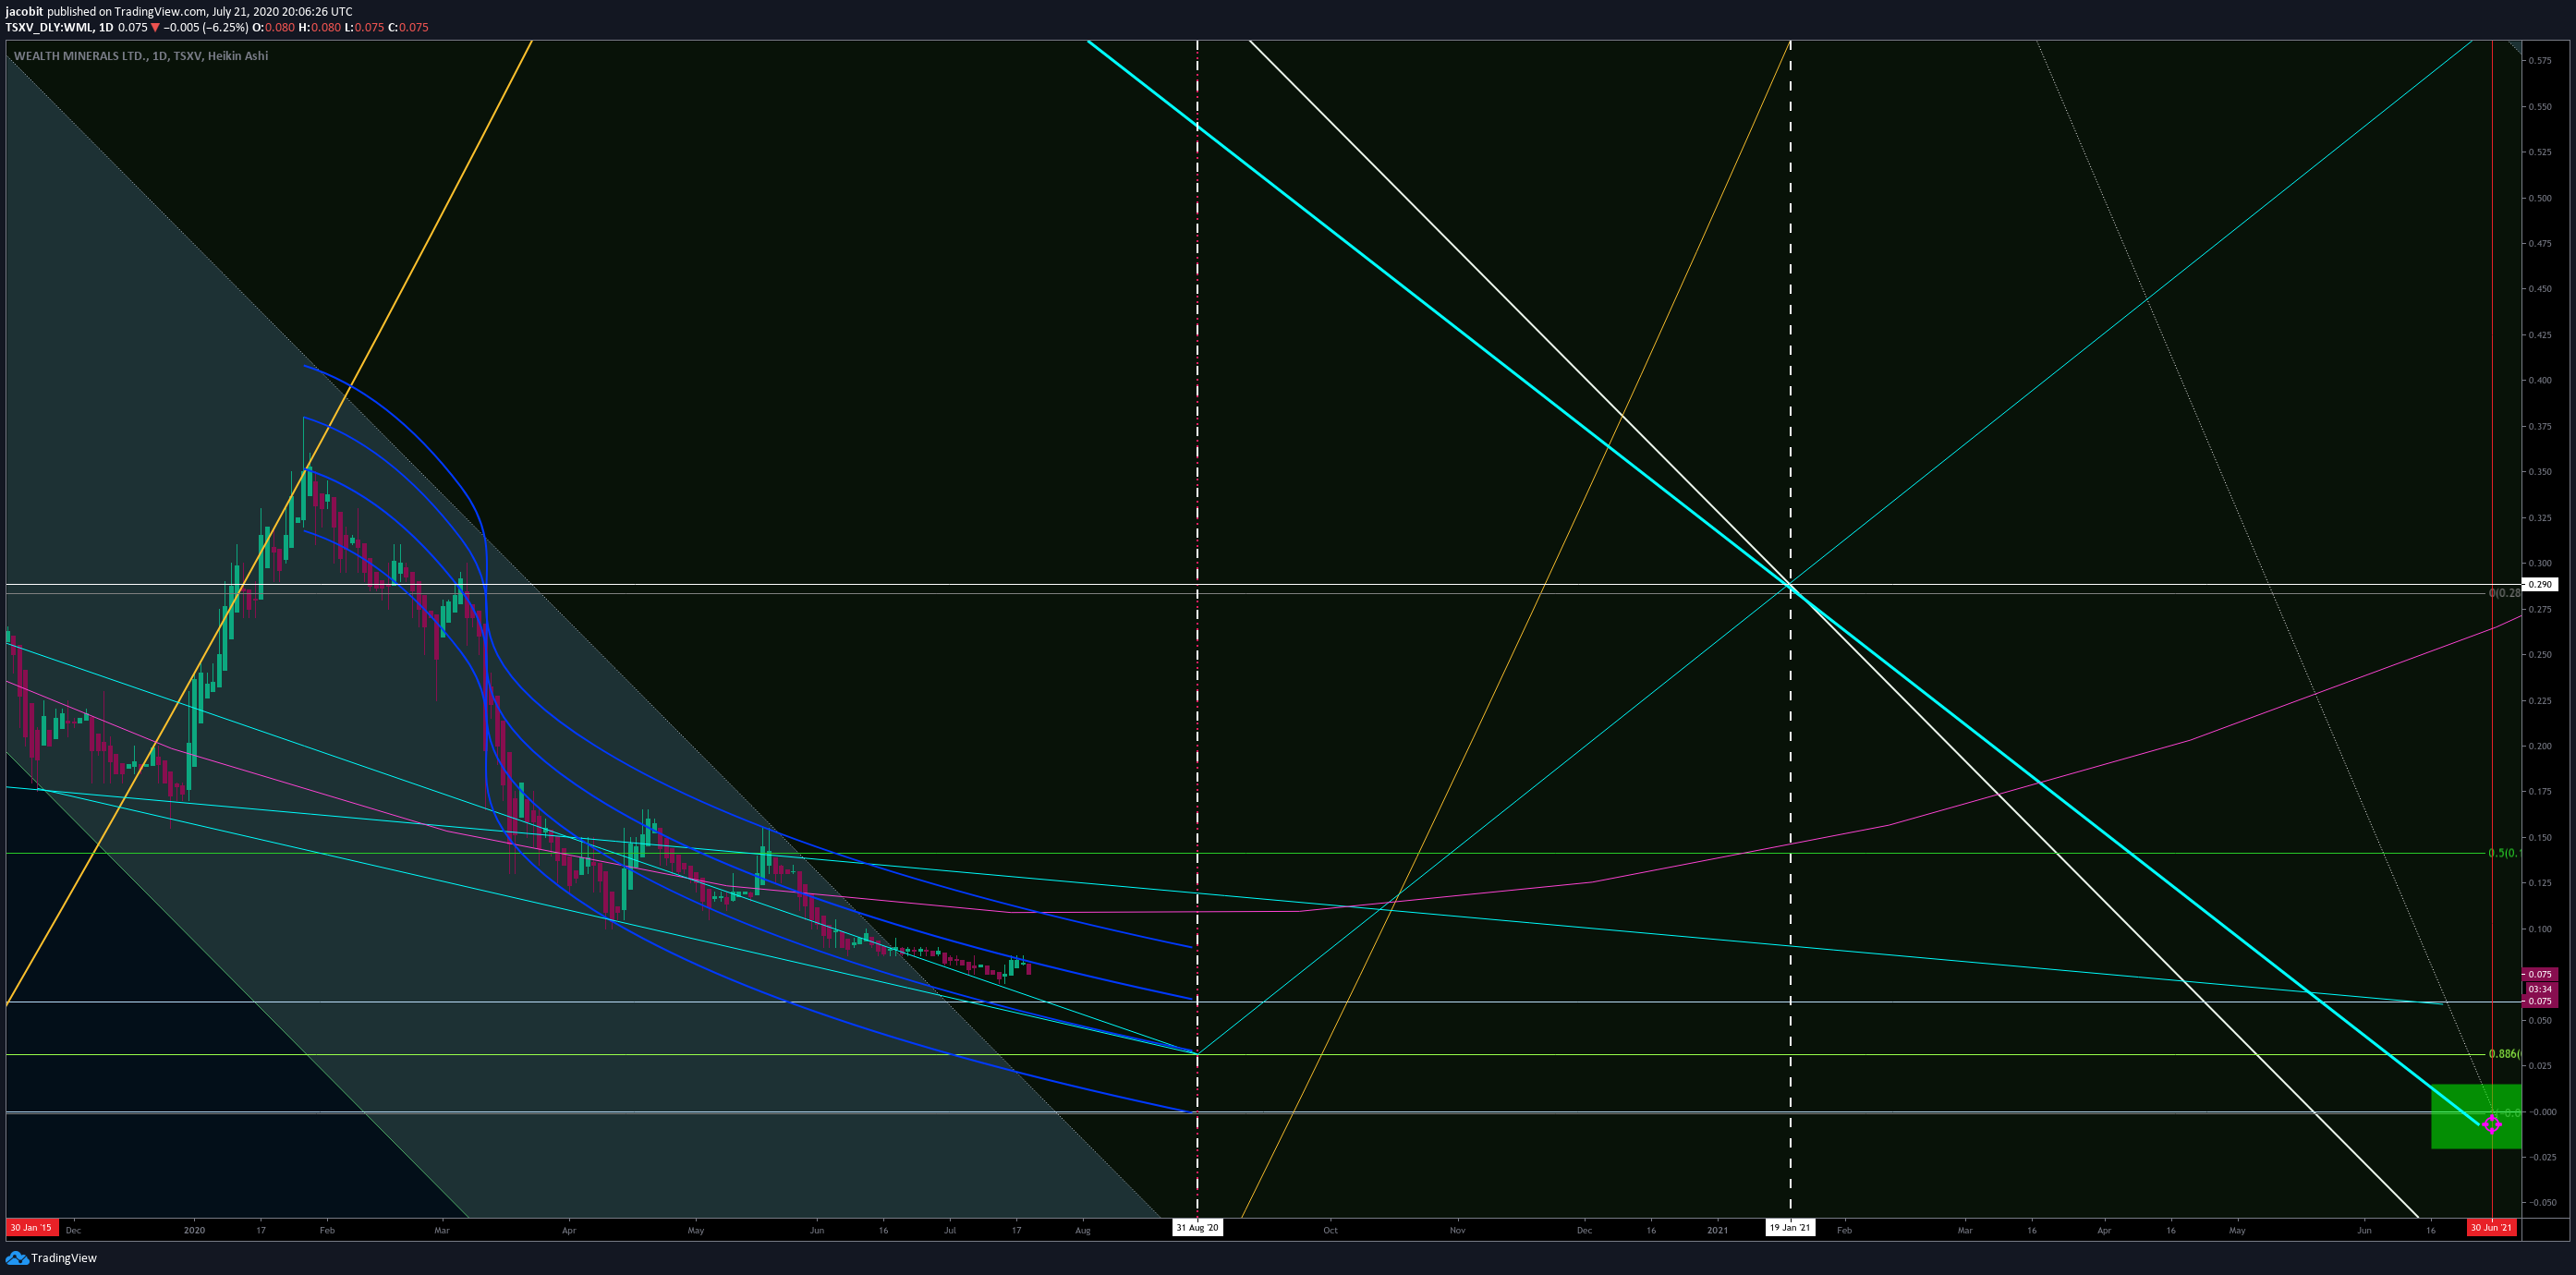This screenshot has height=1275, width=2576.
Task: Click the TradingView logo at bottom left
Action: coord(51,1258)
